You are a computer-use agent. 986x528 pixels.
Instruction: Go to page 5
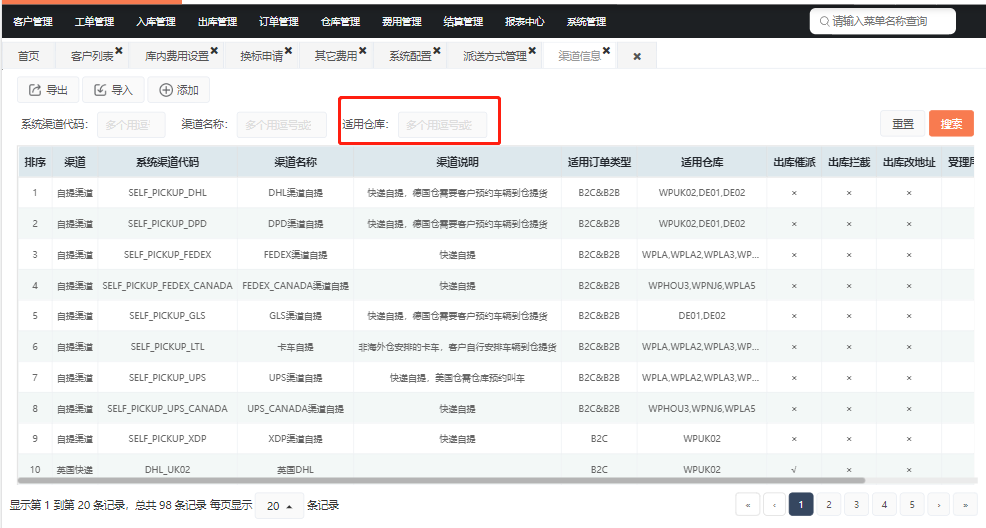[912, 504]
